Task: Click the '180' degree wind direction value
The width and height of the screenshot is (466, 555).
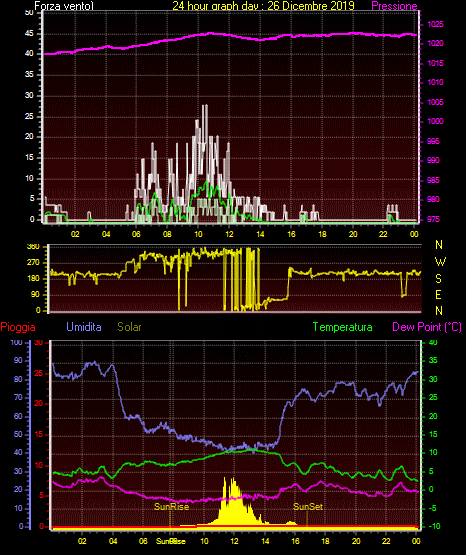Action: coord(34,279)
